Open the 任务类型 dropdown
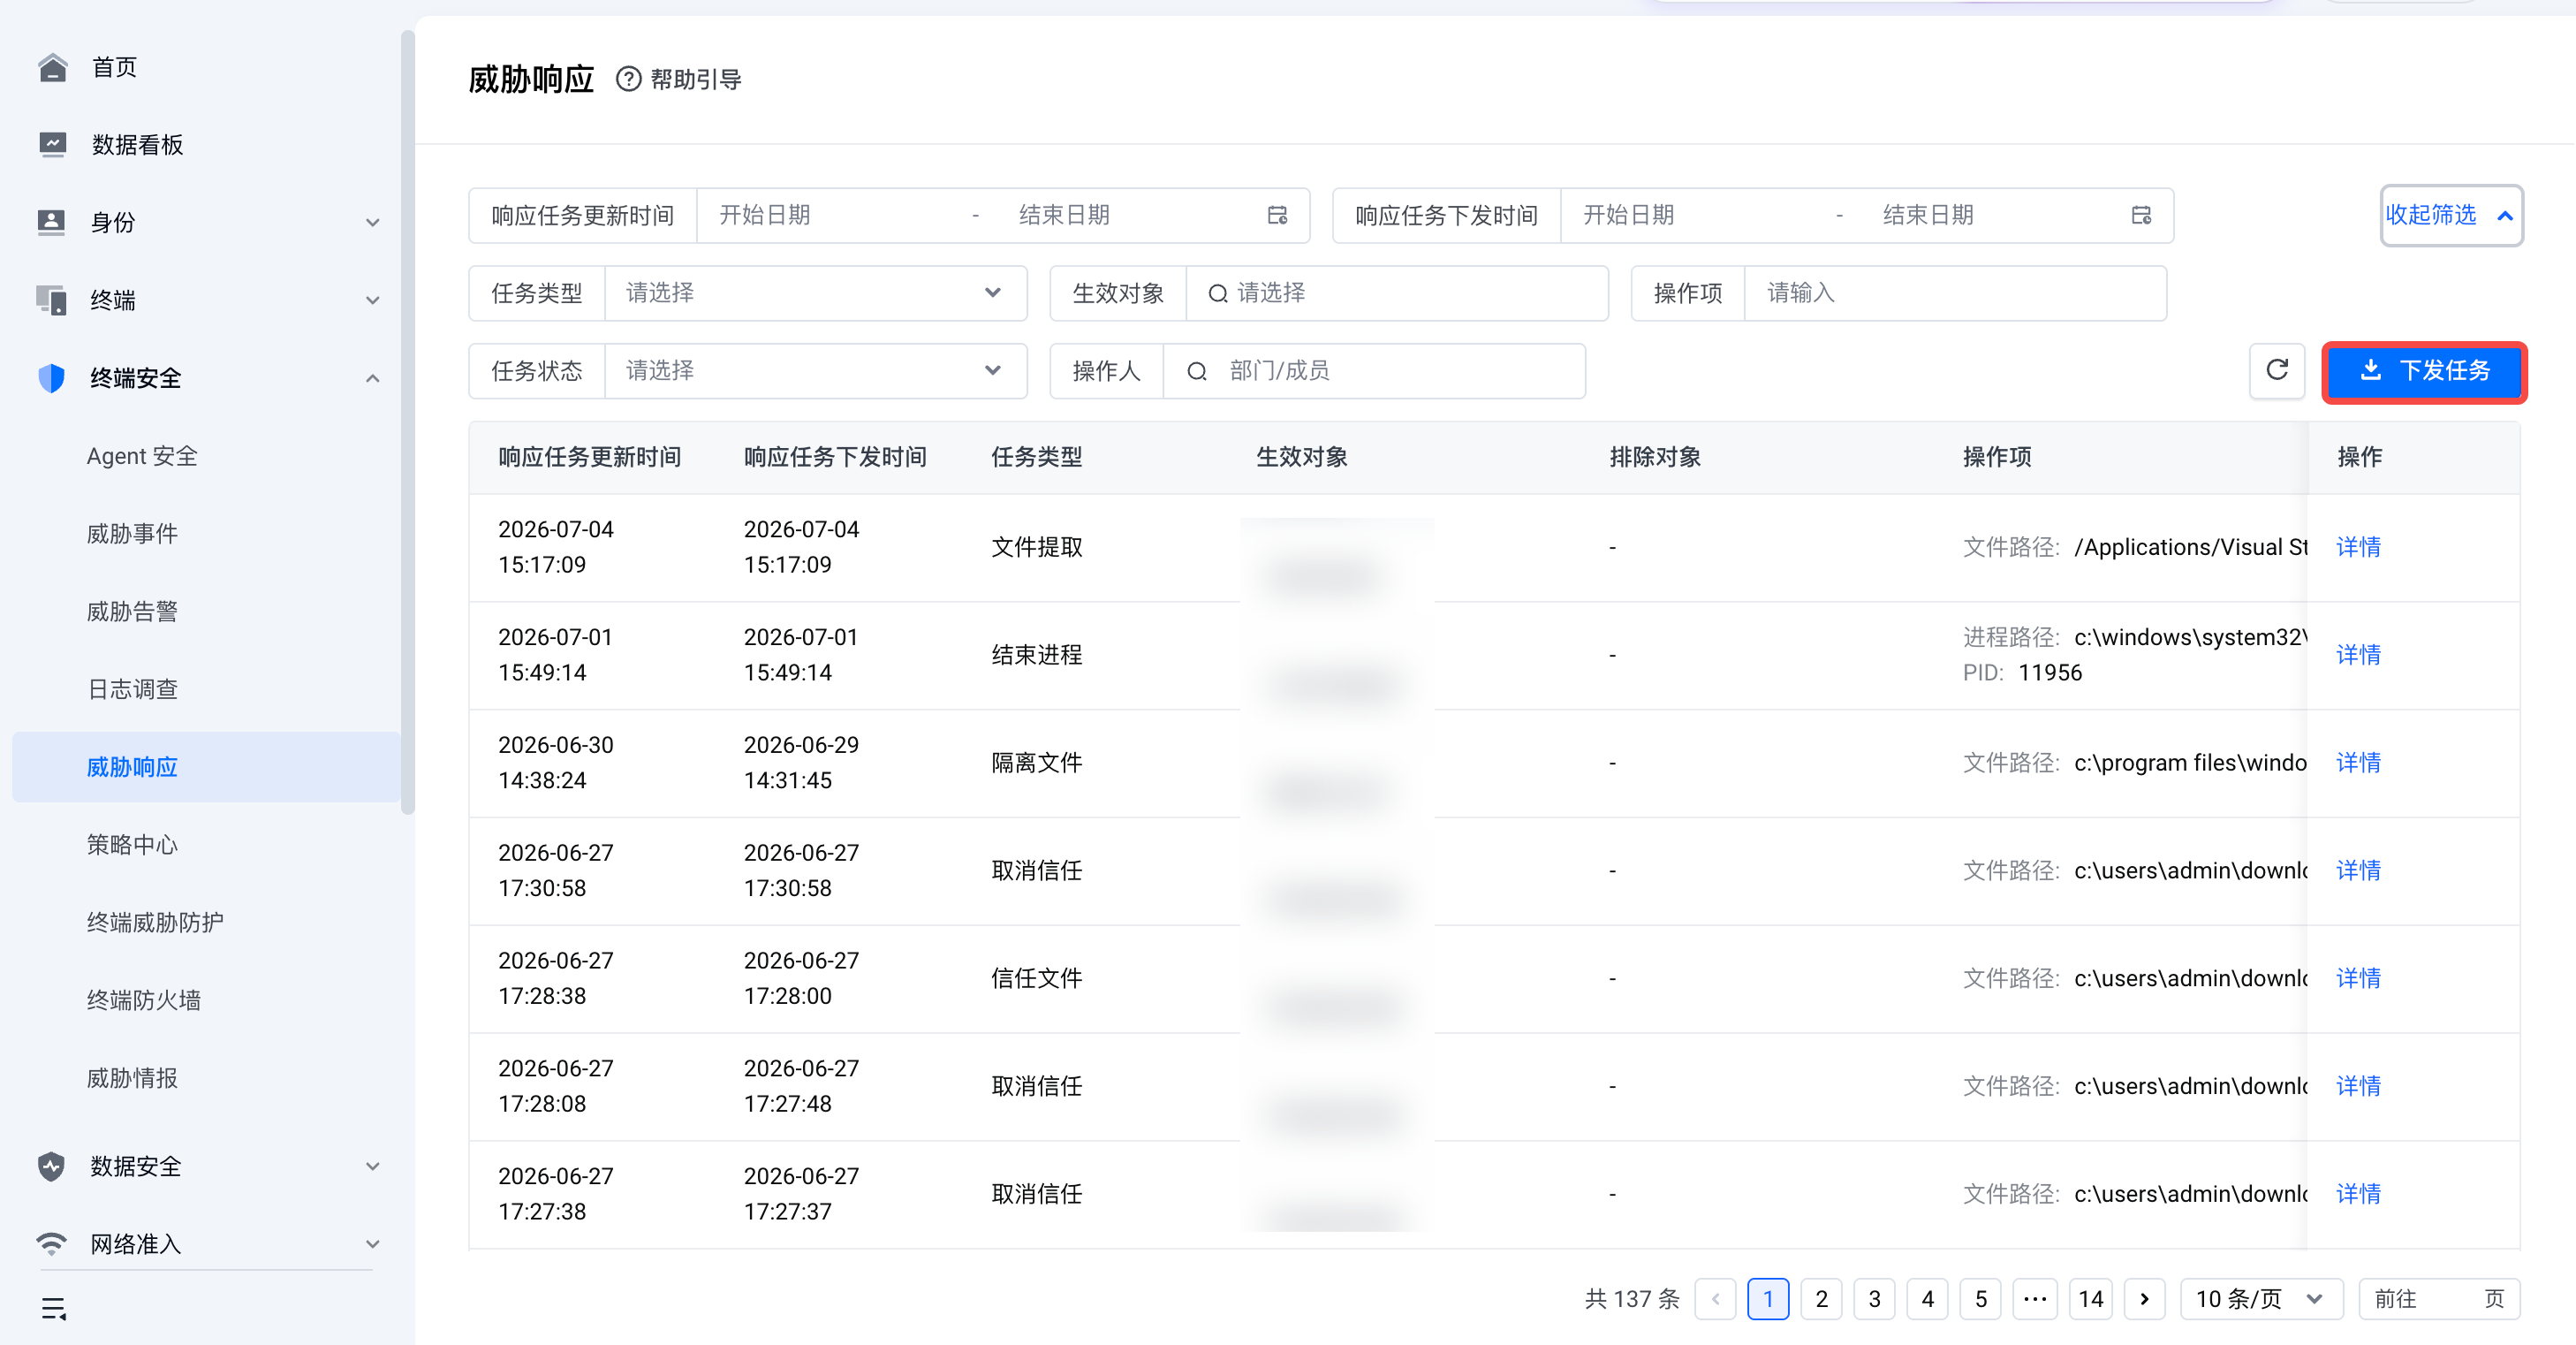Viewport: 2576px width, 1345px height. [815, 293]
